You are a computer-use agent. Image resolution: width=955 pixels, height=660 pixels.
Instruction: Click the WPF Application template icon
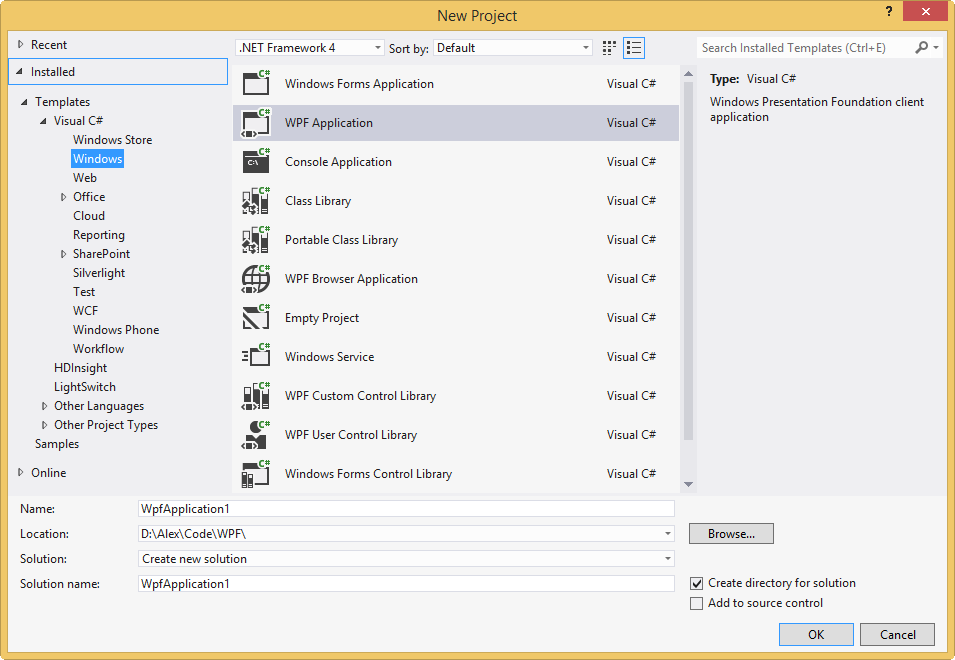pos(256,122)
